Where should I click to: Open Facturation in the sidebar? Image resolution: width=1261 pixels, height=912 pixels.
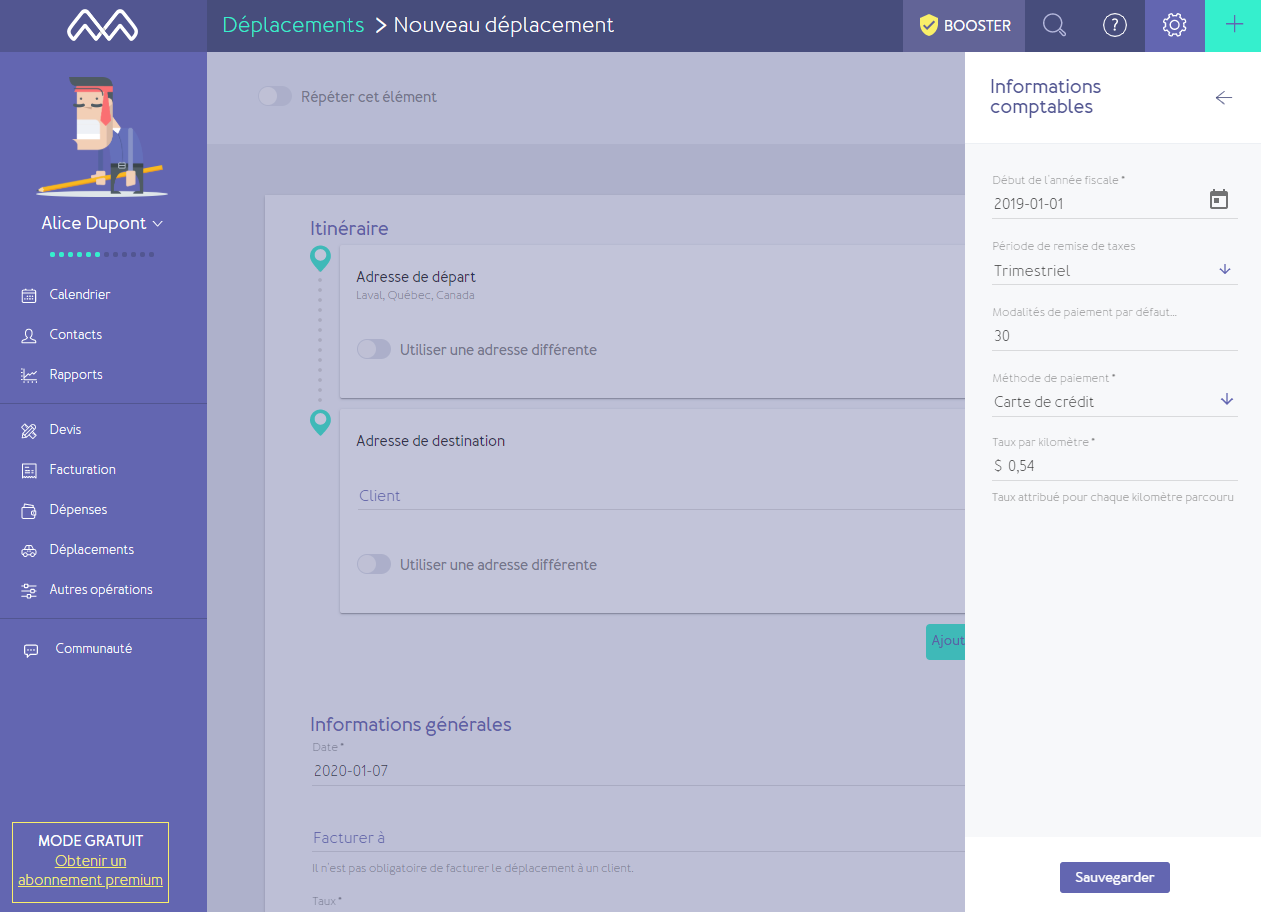point(82,470)
